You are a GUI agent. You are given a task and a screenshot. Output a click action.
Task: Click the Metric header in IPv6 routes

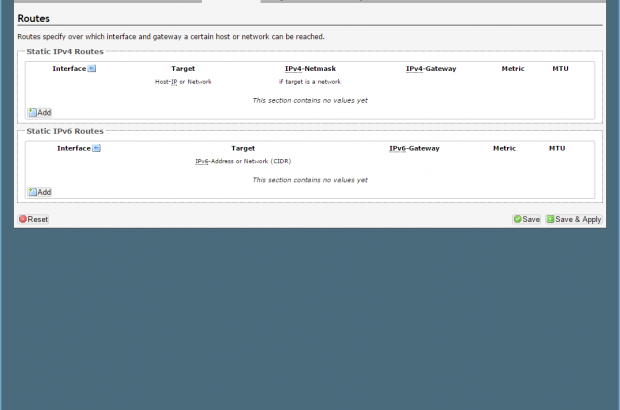pos(504,148)
